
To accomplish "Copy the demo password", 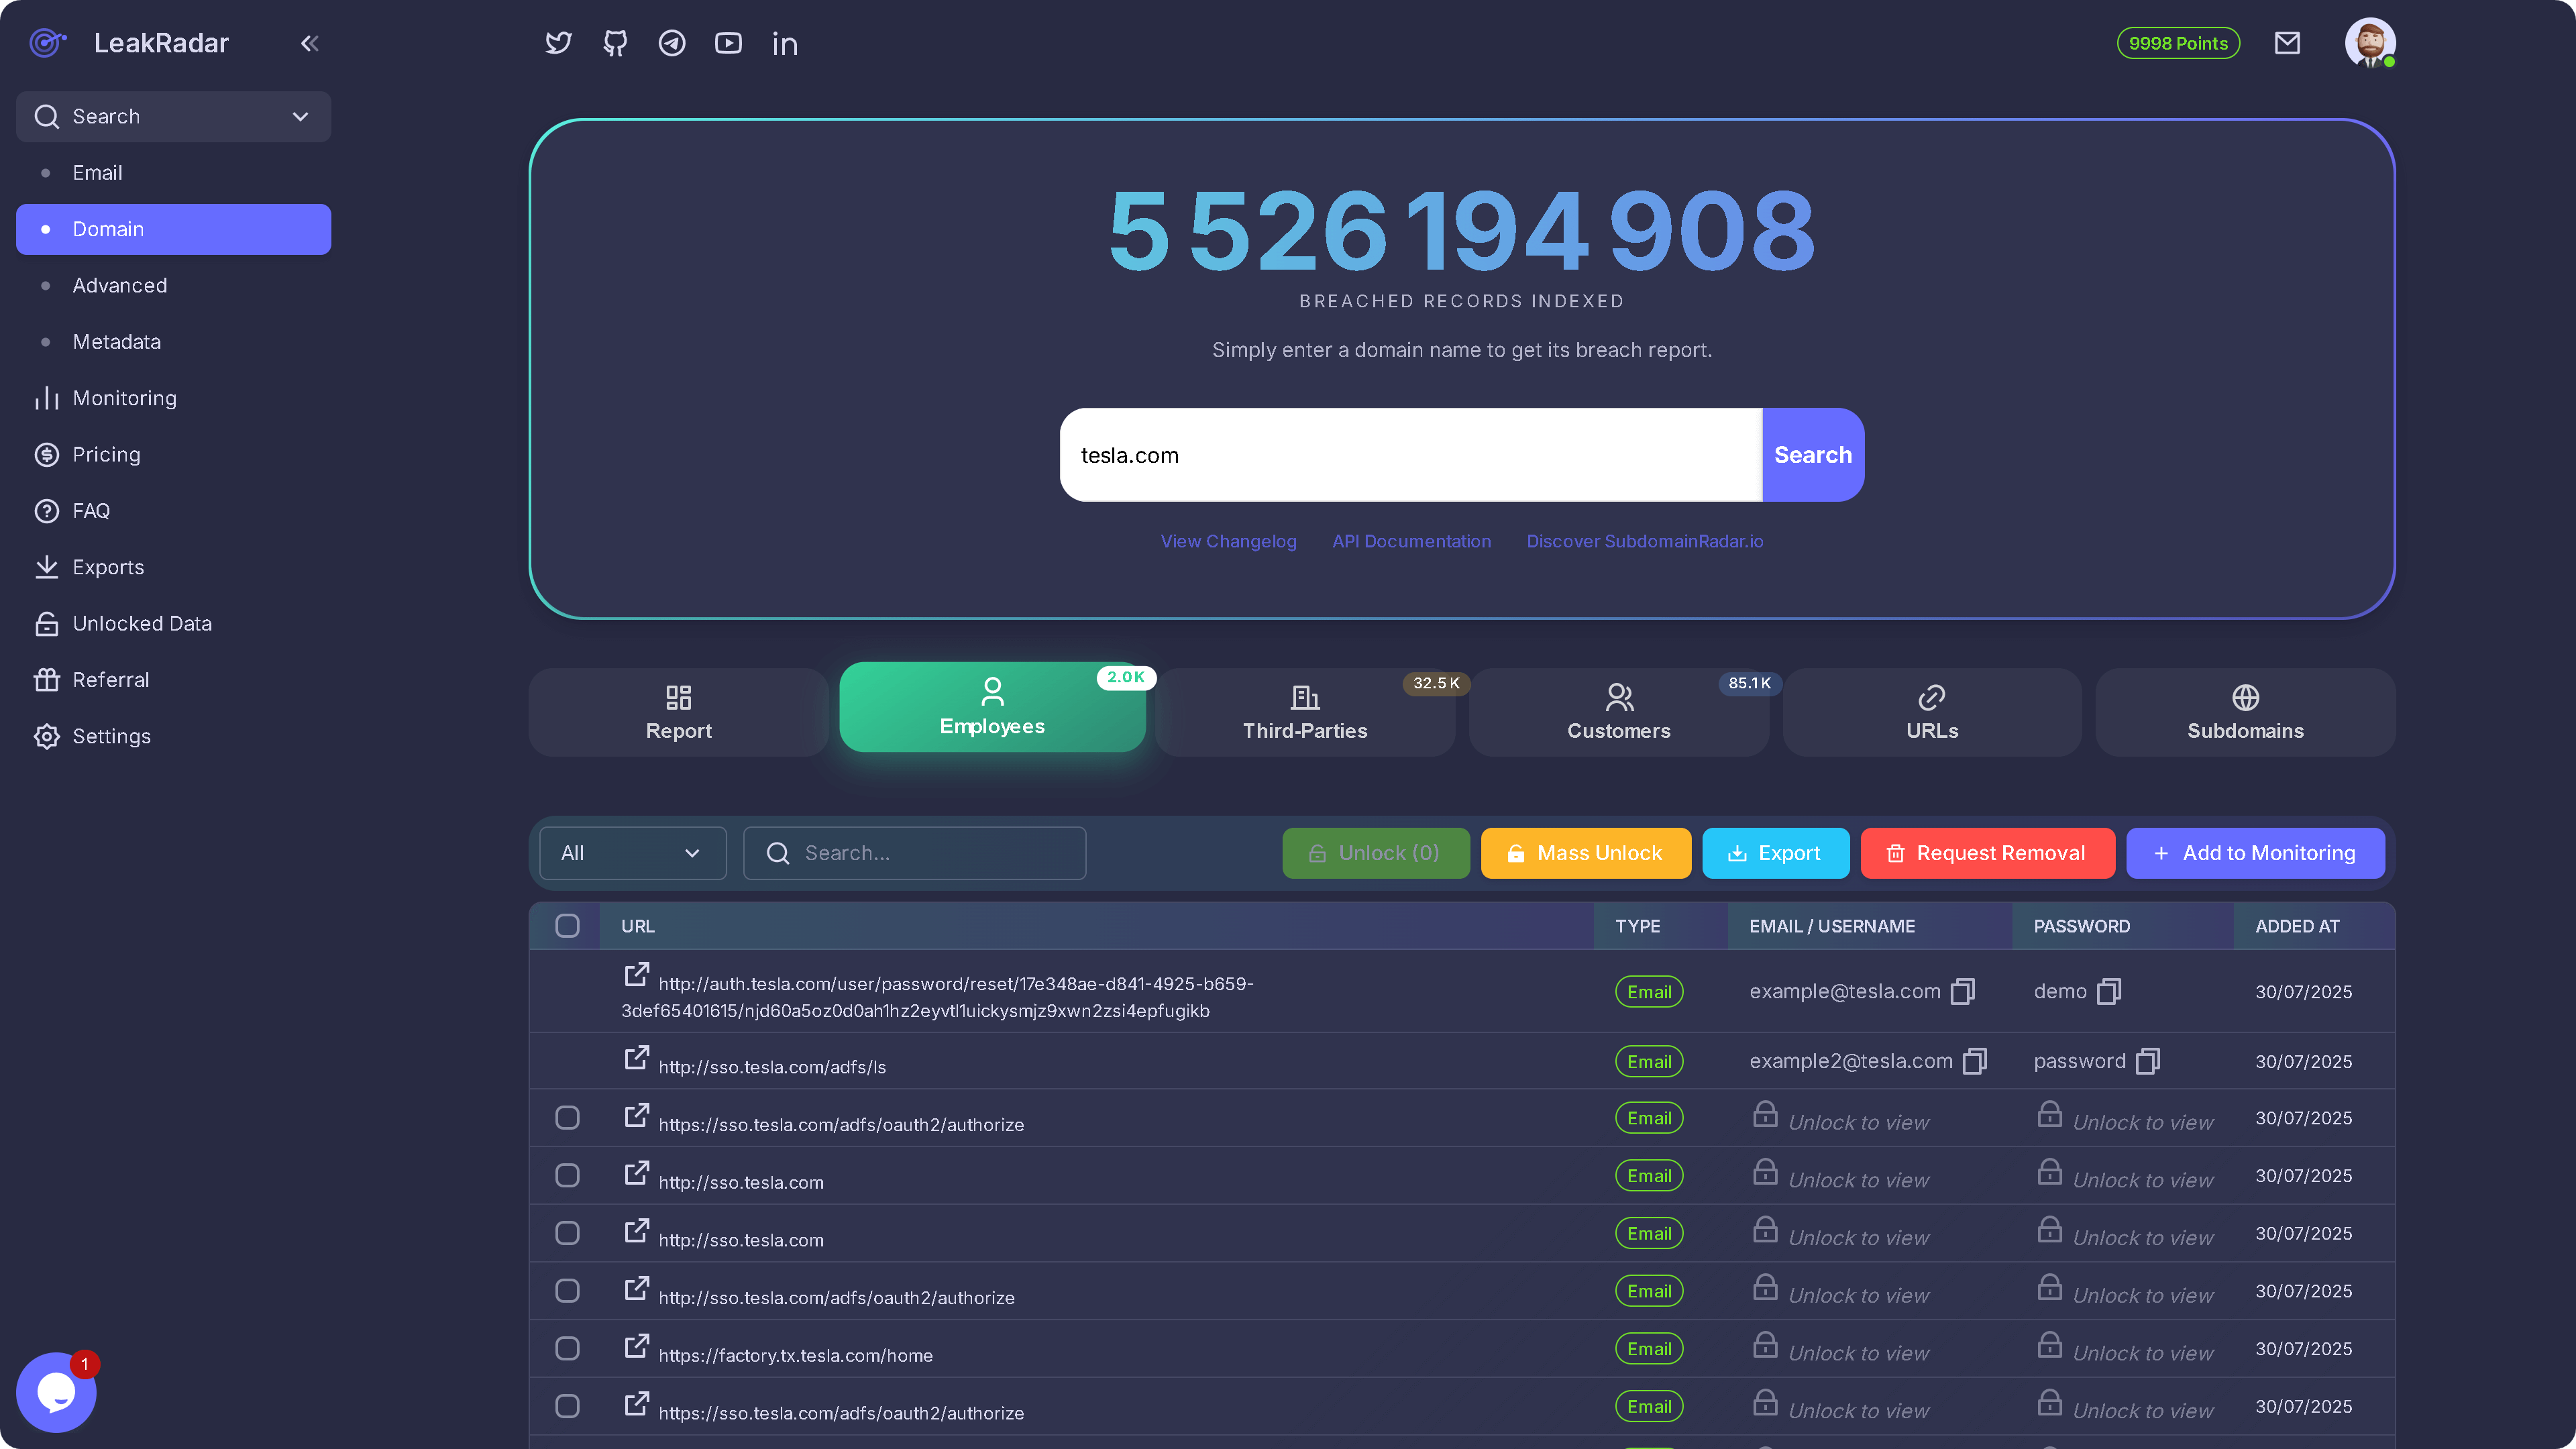I will [x=2109, y=991].
